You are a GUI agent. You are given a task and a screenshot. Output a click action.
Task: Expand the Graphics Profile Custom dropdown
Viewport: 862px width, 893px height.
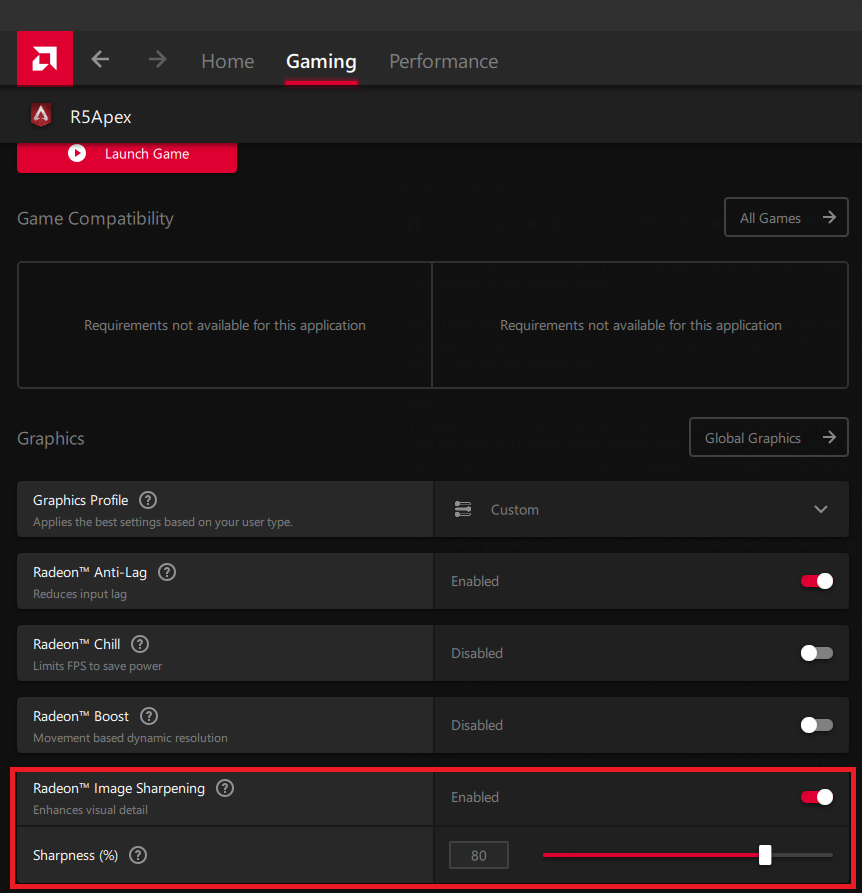[641, 509]
